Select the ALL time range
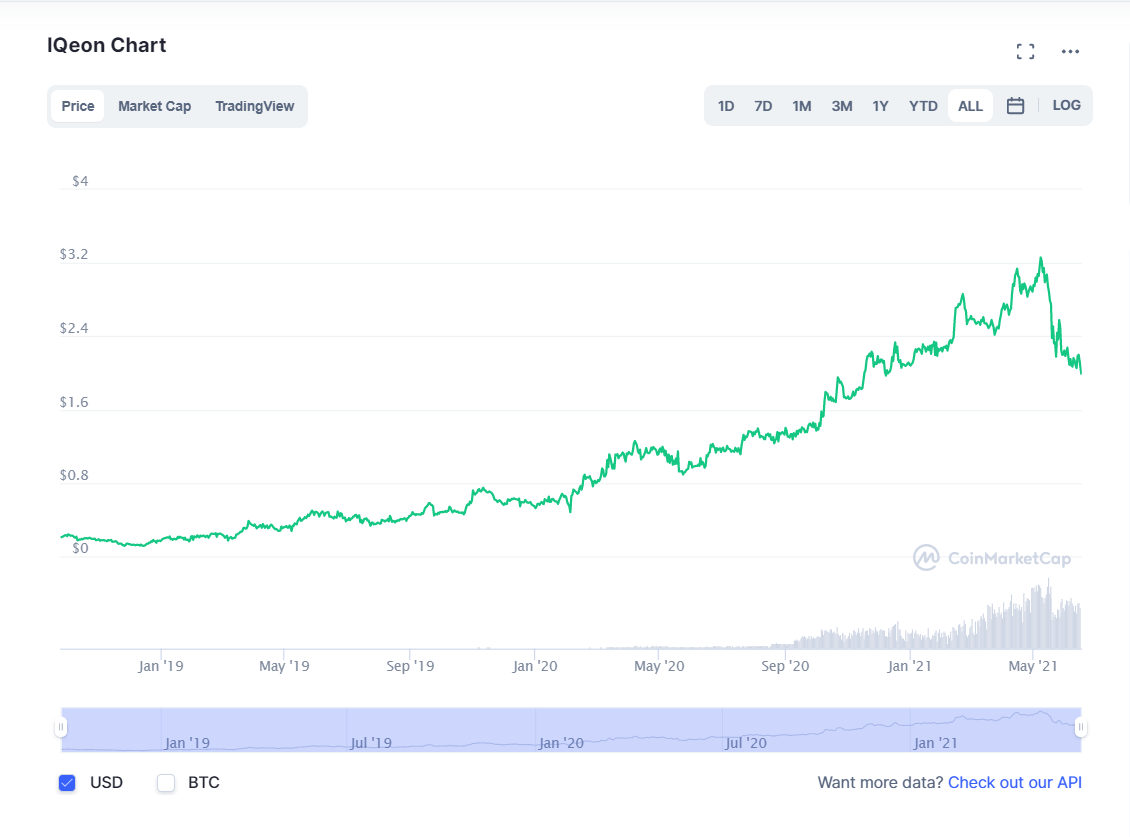This screenshot has height=837, width=1130. point(970,106)
